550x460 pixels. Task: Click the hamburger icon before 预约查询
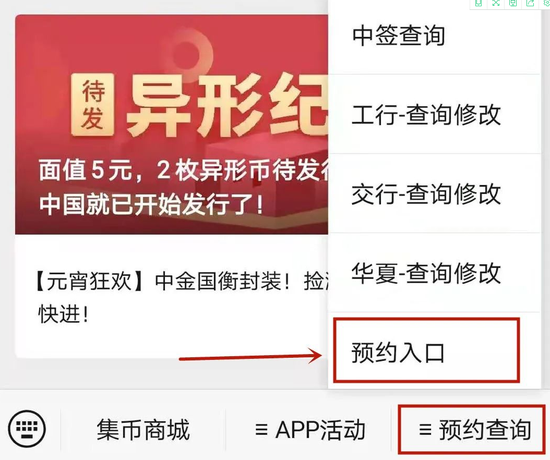[x=425, y=429]
